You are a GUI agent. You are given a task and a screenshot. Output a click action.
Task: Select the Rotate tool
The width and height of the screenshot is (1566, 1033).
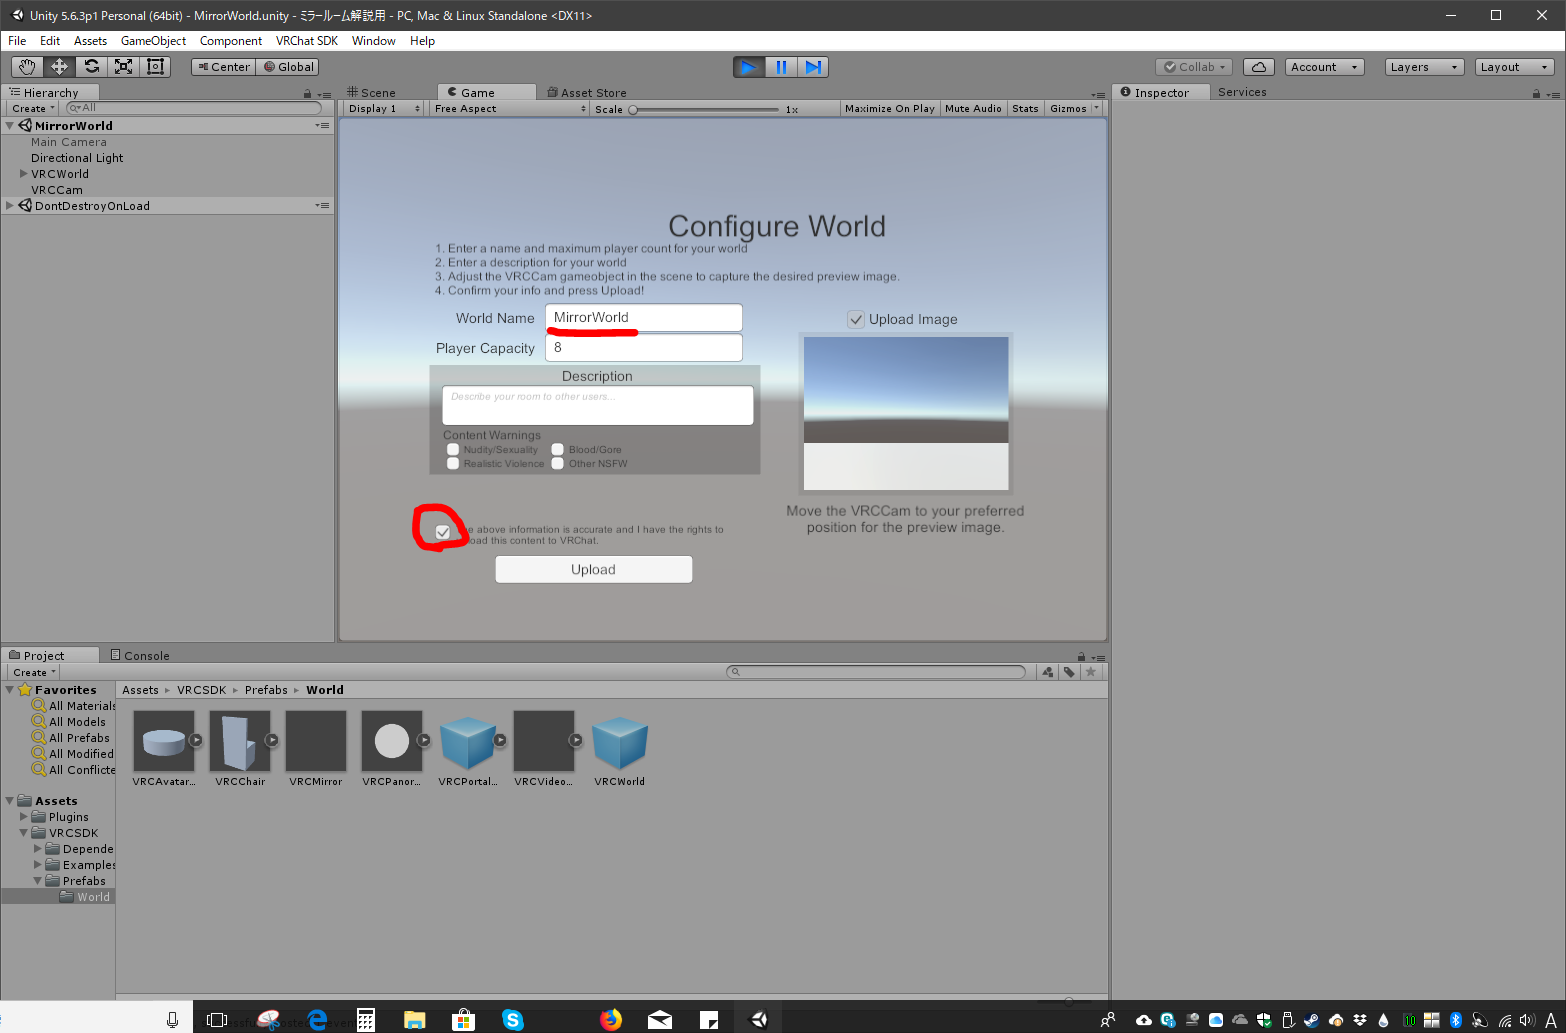click(x=91, y=67)
